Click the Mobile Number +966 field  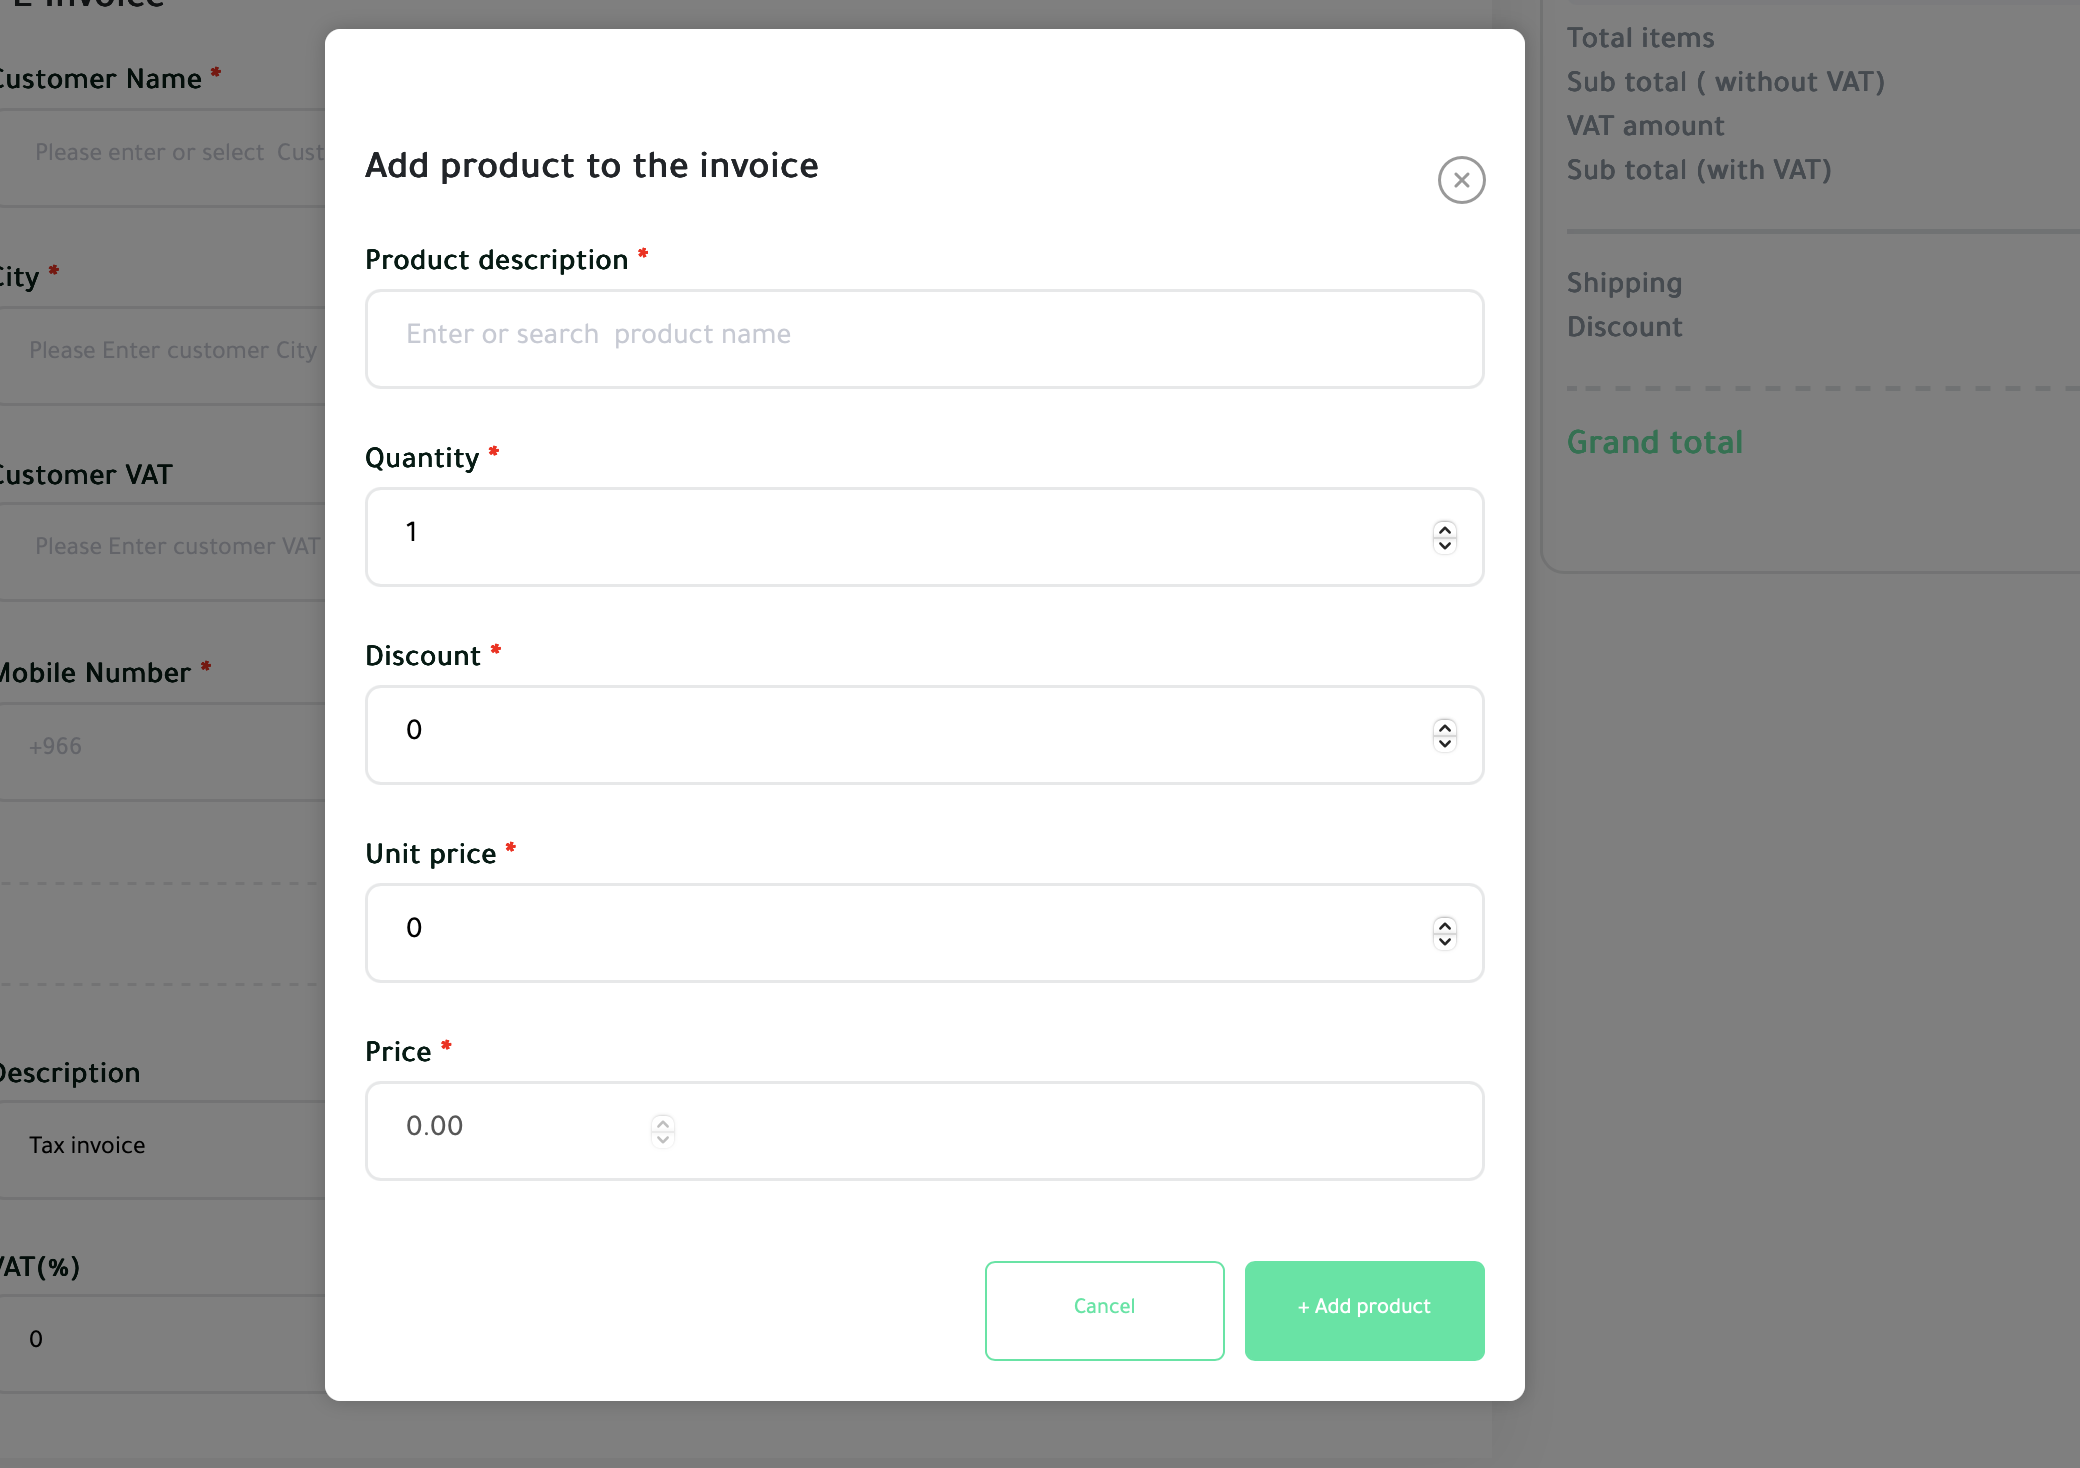click(x=160, y=751)
